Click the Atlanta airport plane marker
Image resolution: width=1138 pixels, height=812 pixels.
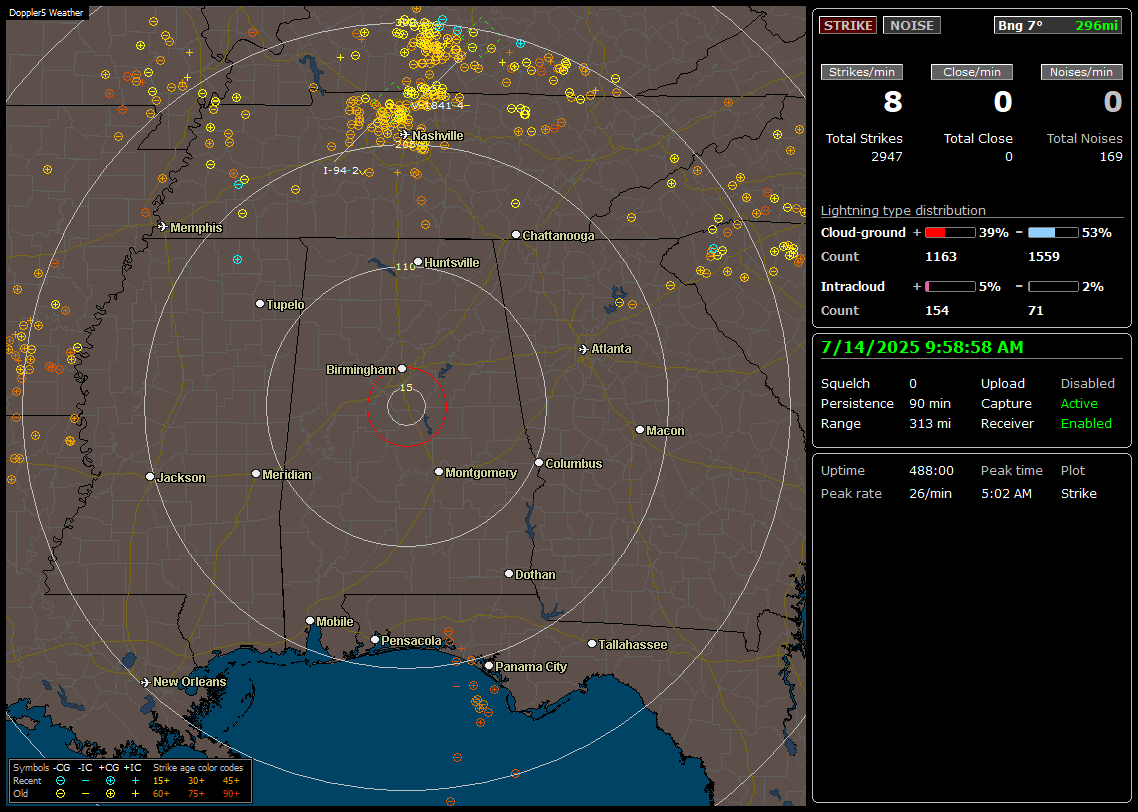click(x=584, y=349)
